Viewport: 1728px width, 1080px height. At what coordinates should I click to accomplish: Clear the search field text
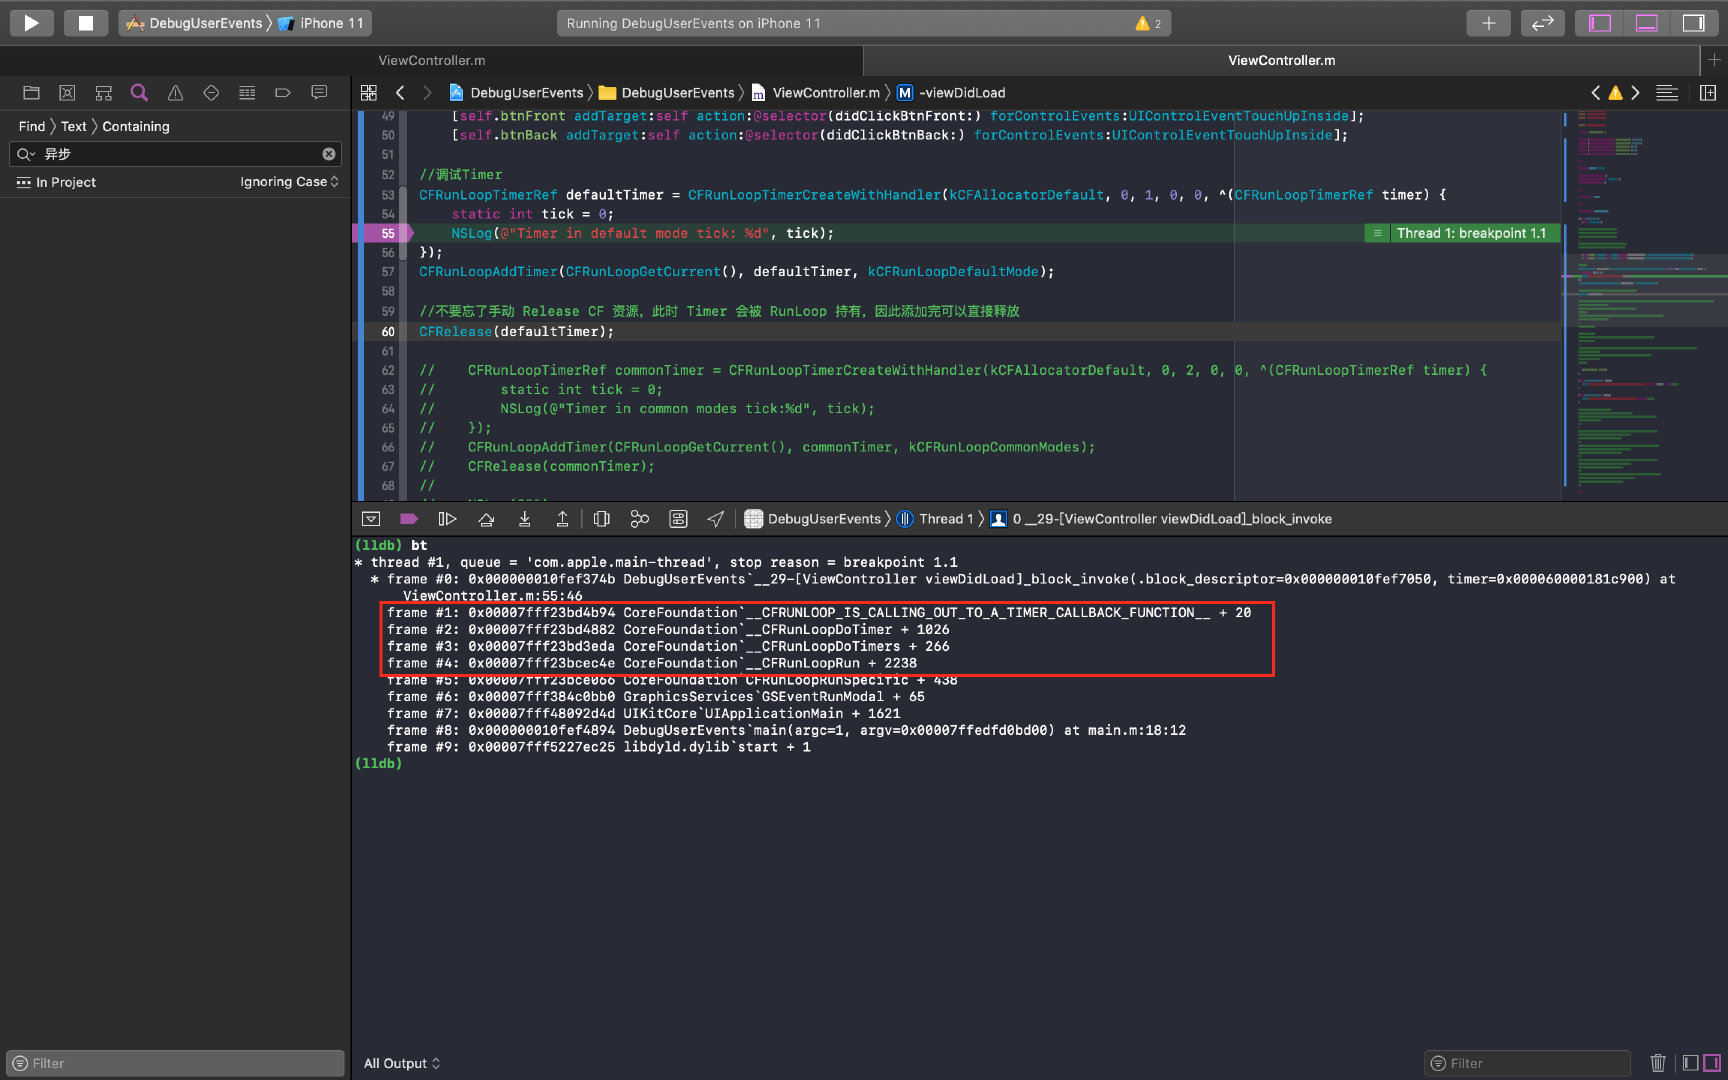point(328,154)
